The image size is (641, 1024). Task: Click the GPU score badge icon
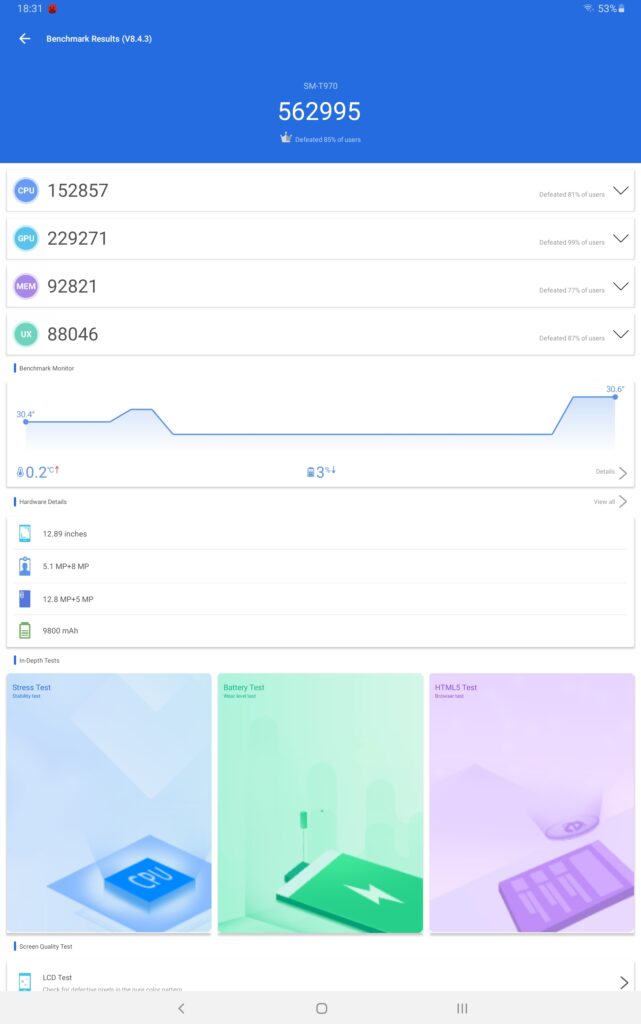[26, 238]
